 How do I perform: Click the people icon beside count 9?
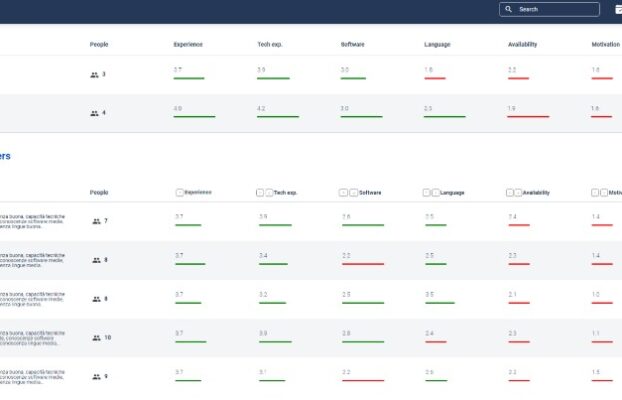(97, 377)
